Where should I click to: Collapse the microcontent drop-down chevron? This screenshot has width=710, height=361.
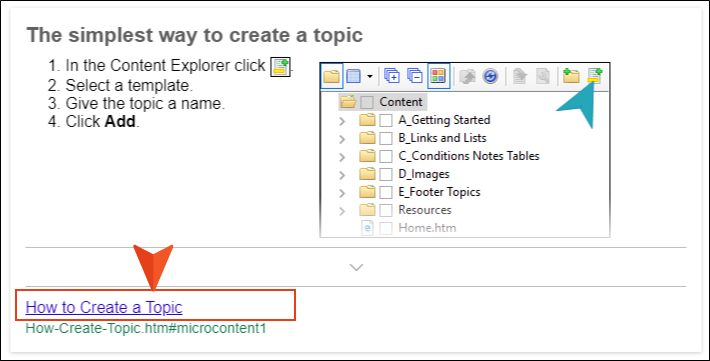point(356,267)
